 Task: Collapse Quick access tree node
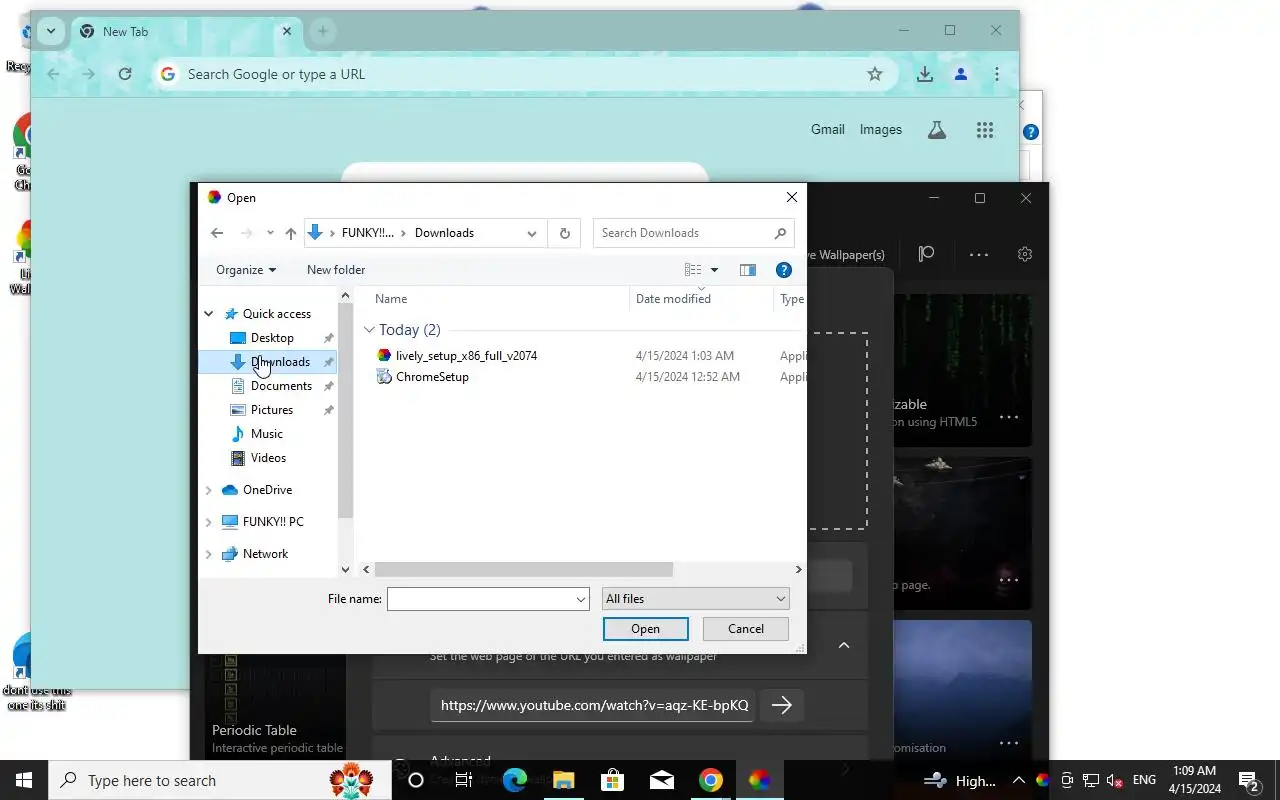(209, 314)
